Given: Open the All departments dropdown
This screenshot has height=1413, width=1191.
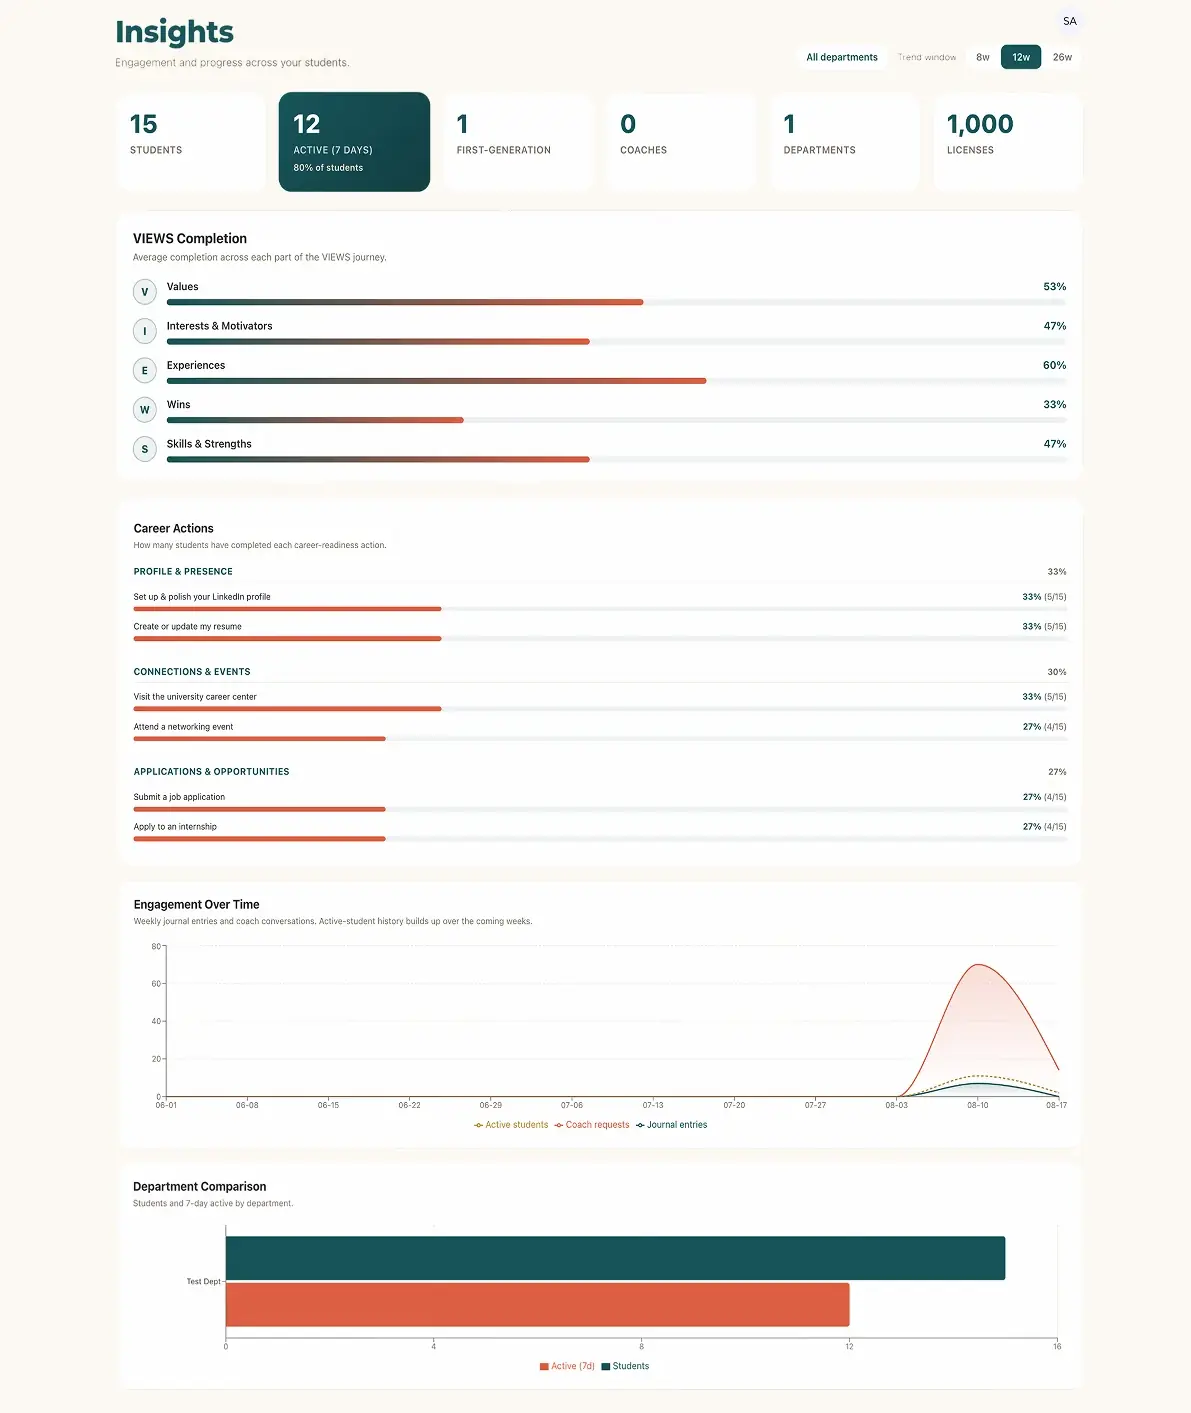Looking at the screenshot, I should pyautogui.click(x=842, y=57).
